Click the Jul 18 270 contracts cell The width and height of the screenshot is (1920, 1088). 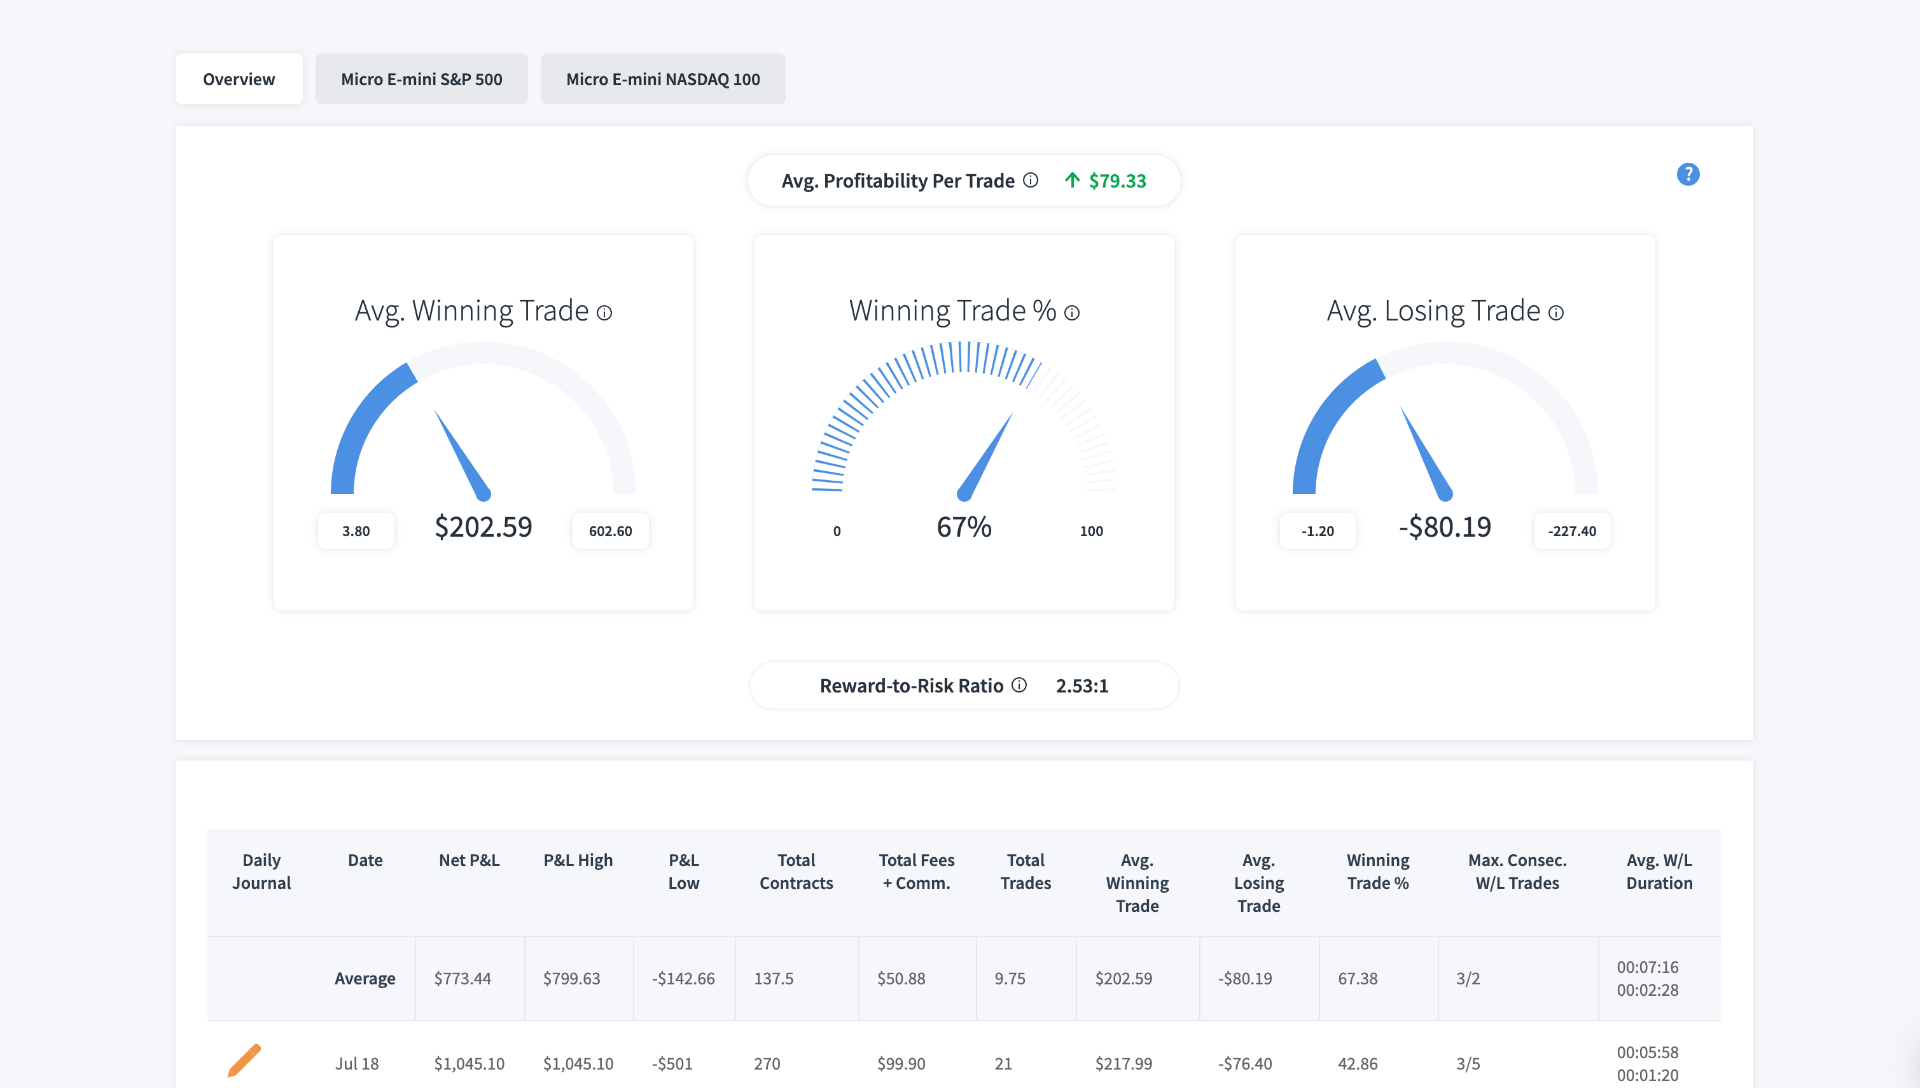767,1063
